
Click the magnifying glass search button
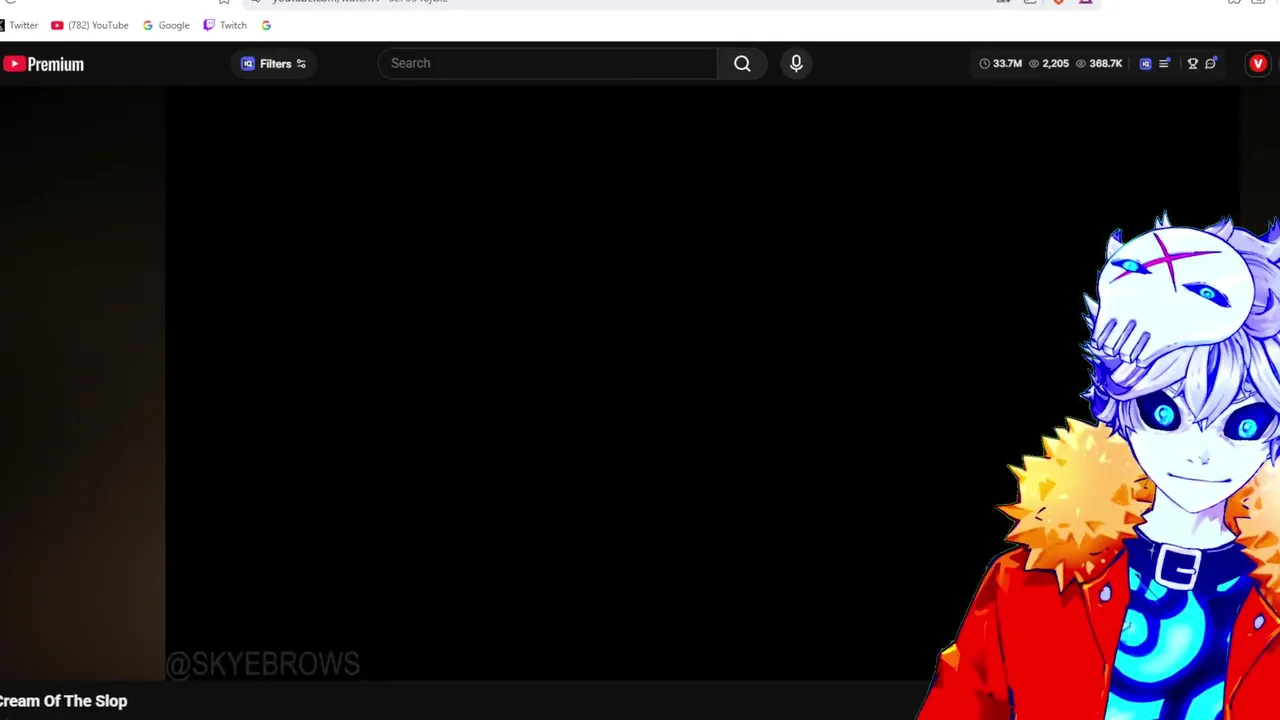[x=742, y=63]
